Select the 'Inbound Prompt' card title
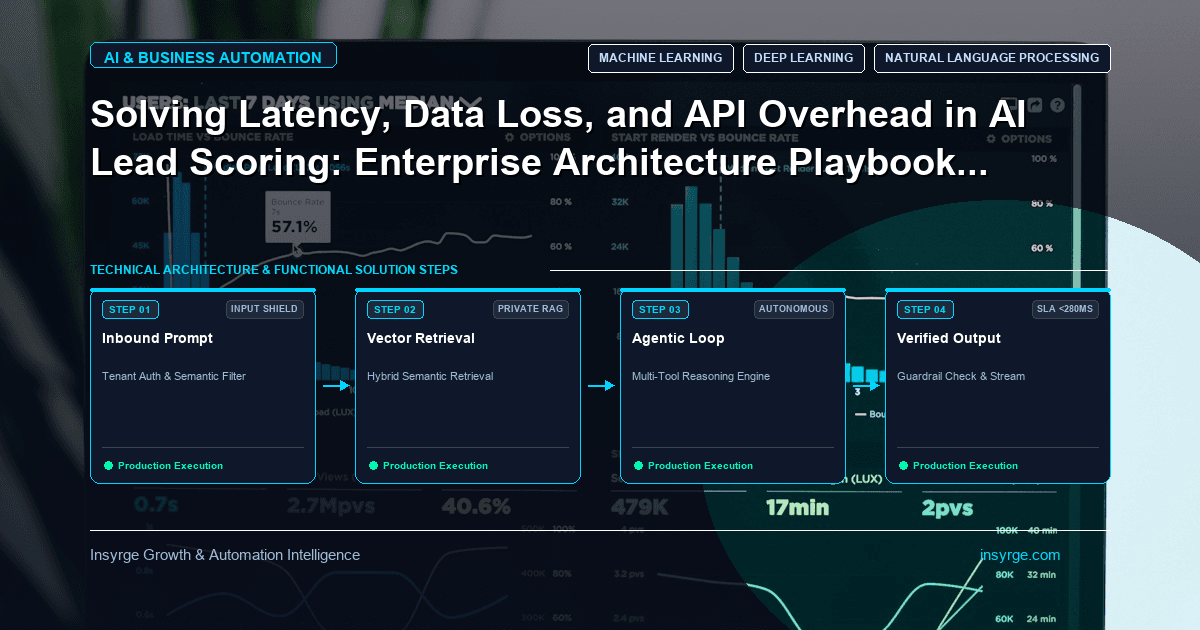Viewport: 1200px width, 630px height. 157,338
